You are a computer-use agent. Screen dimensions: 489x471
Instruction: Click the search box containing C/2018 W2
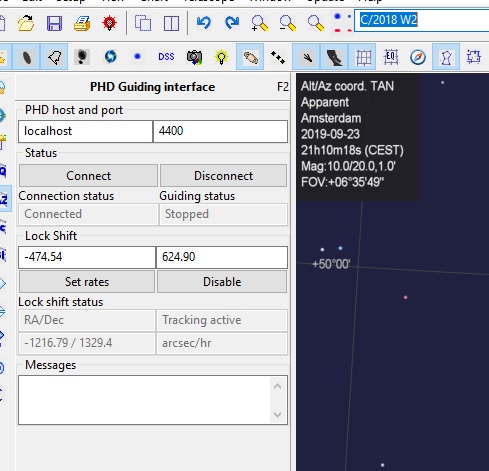(421, 20)
